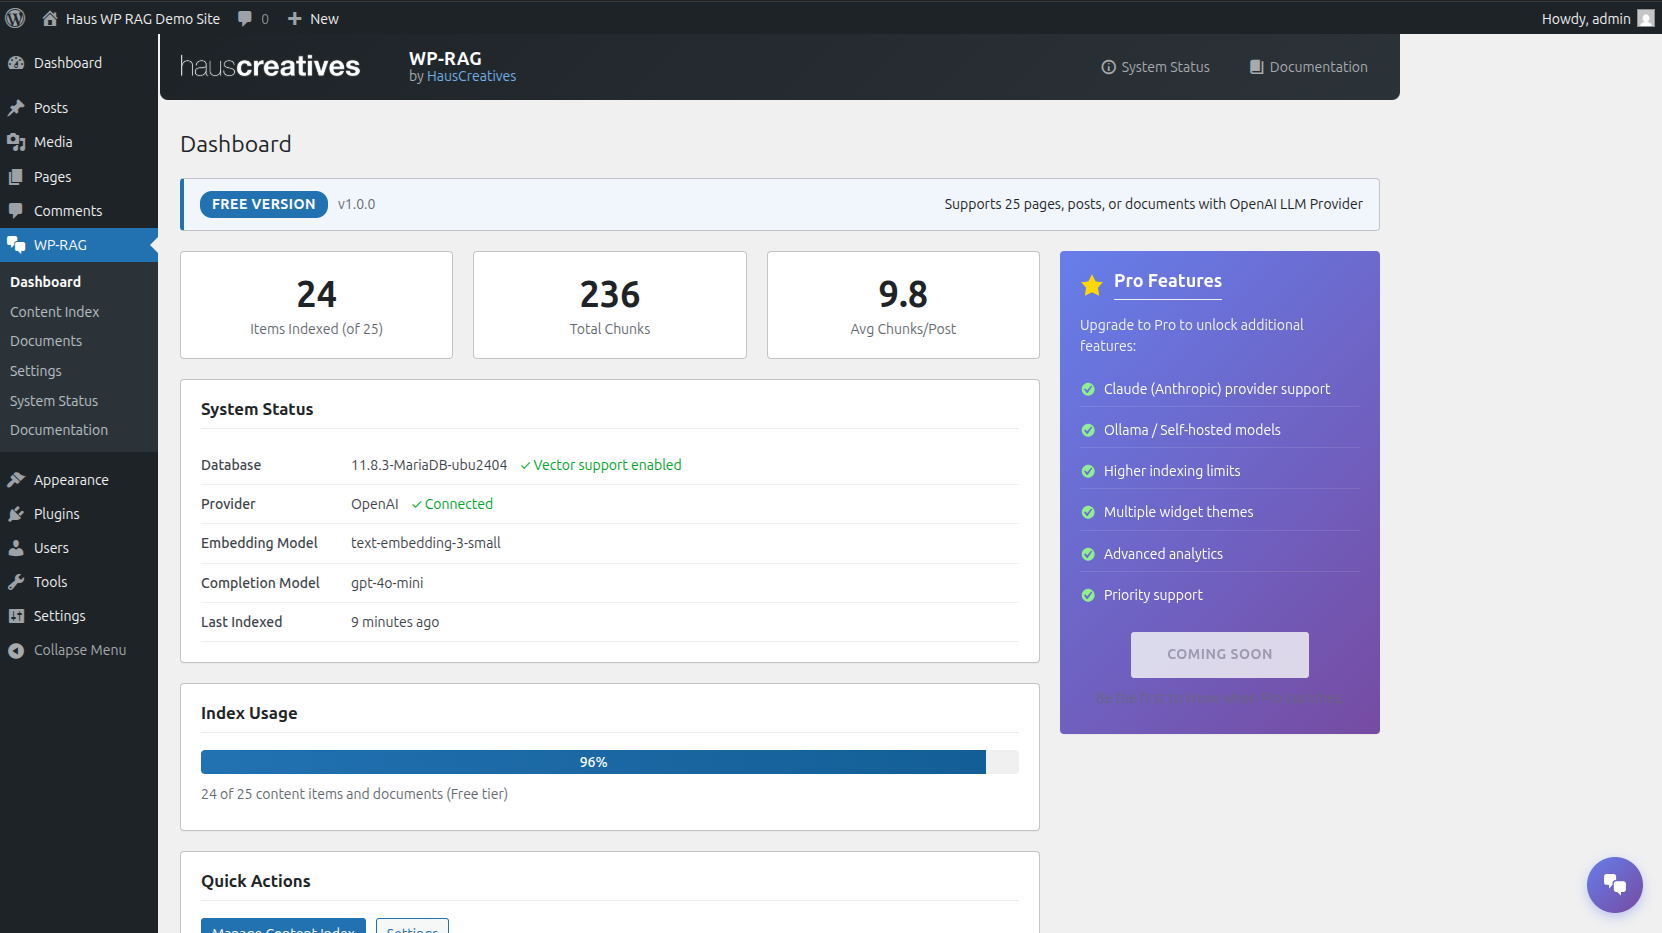Click checkmark beside Priority support
Screen dimensions: 1662x933
pos(1088,595)
